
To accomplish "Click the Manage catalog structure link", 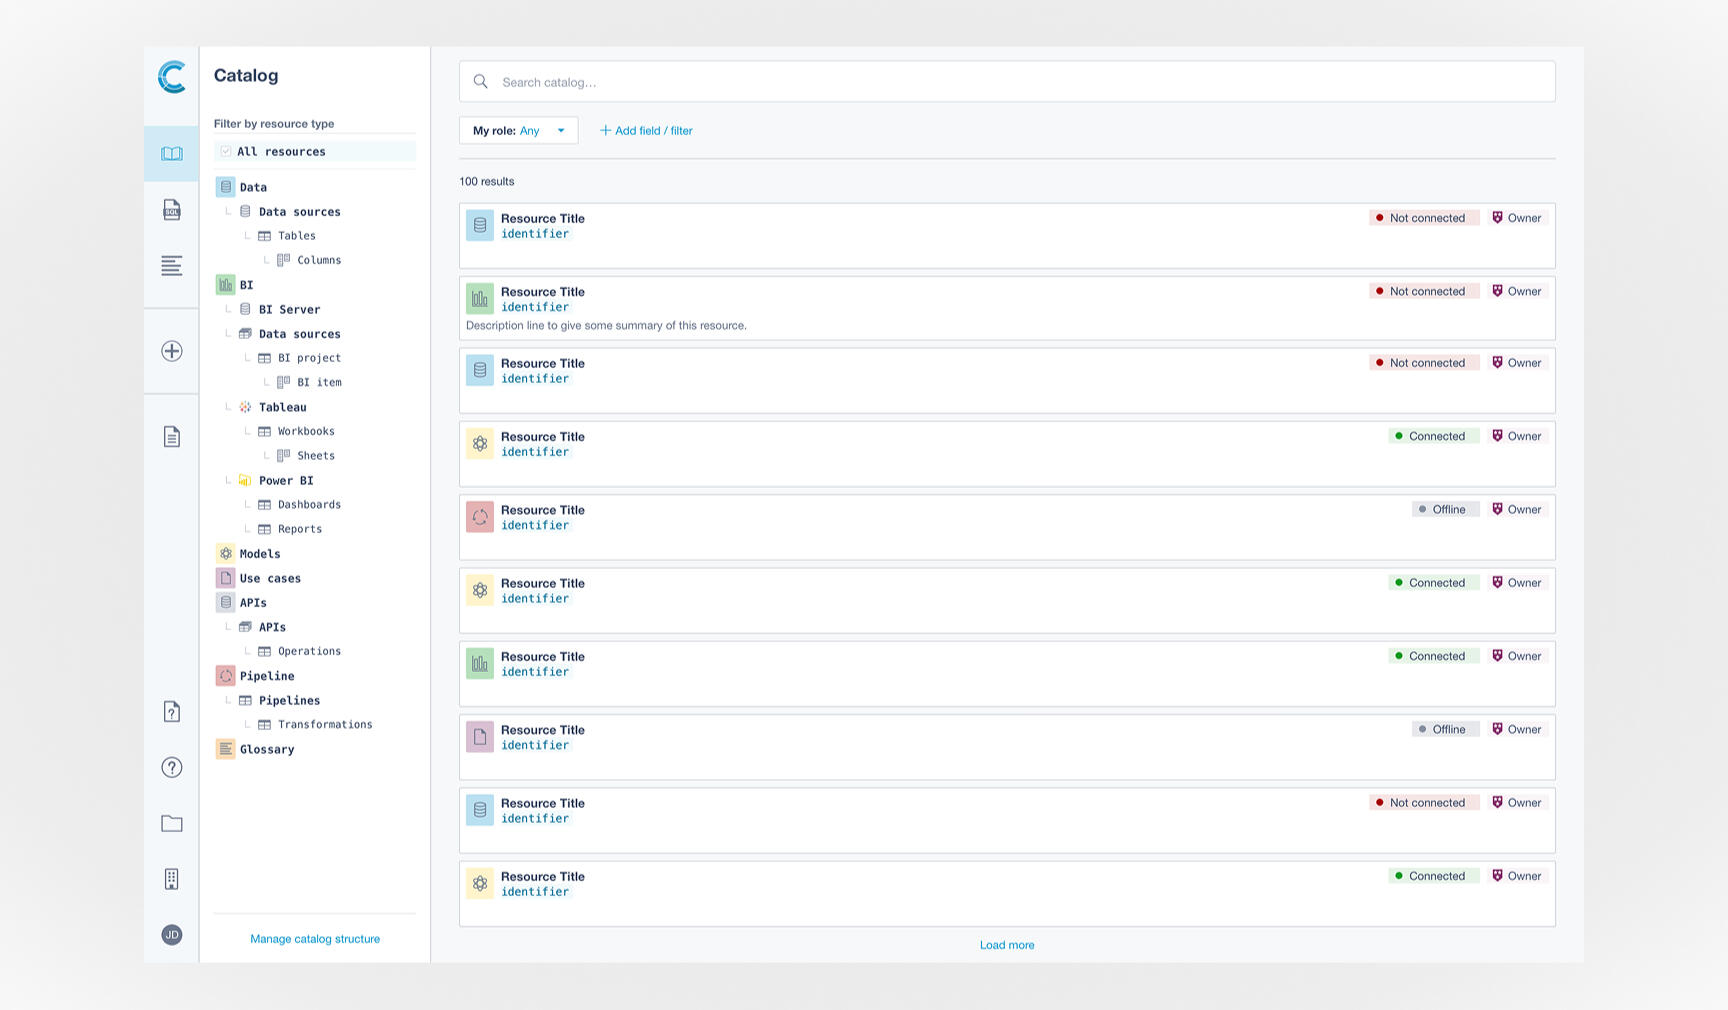I will (x=315, y=938).
